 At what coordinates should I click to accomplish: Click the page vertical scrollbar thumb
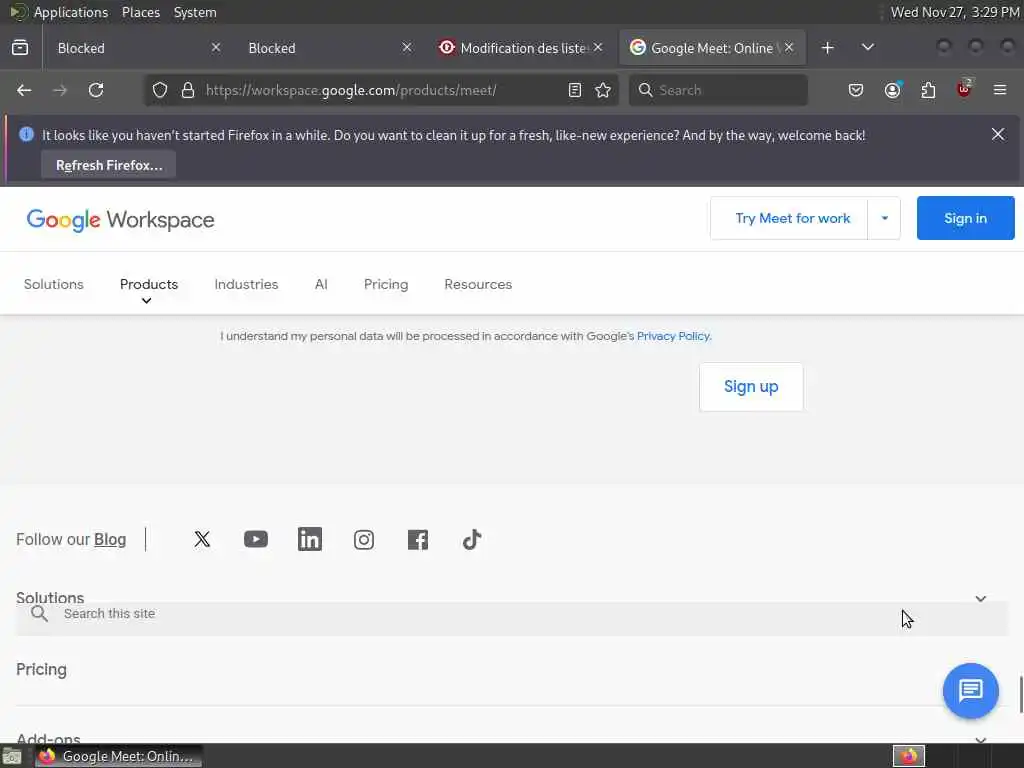(x=1021, y=695)
